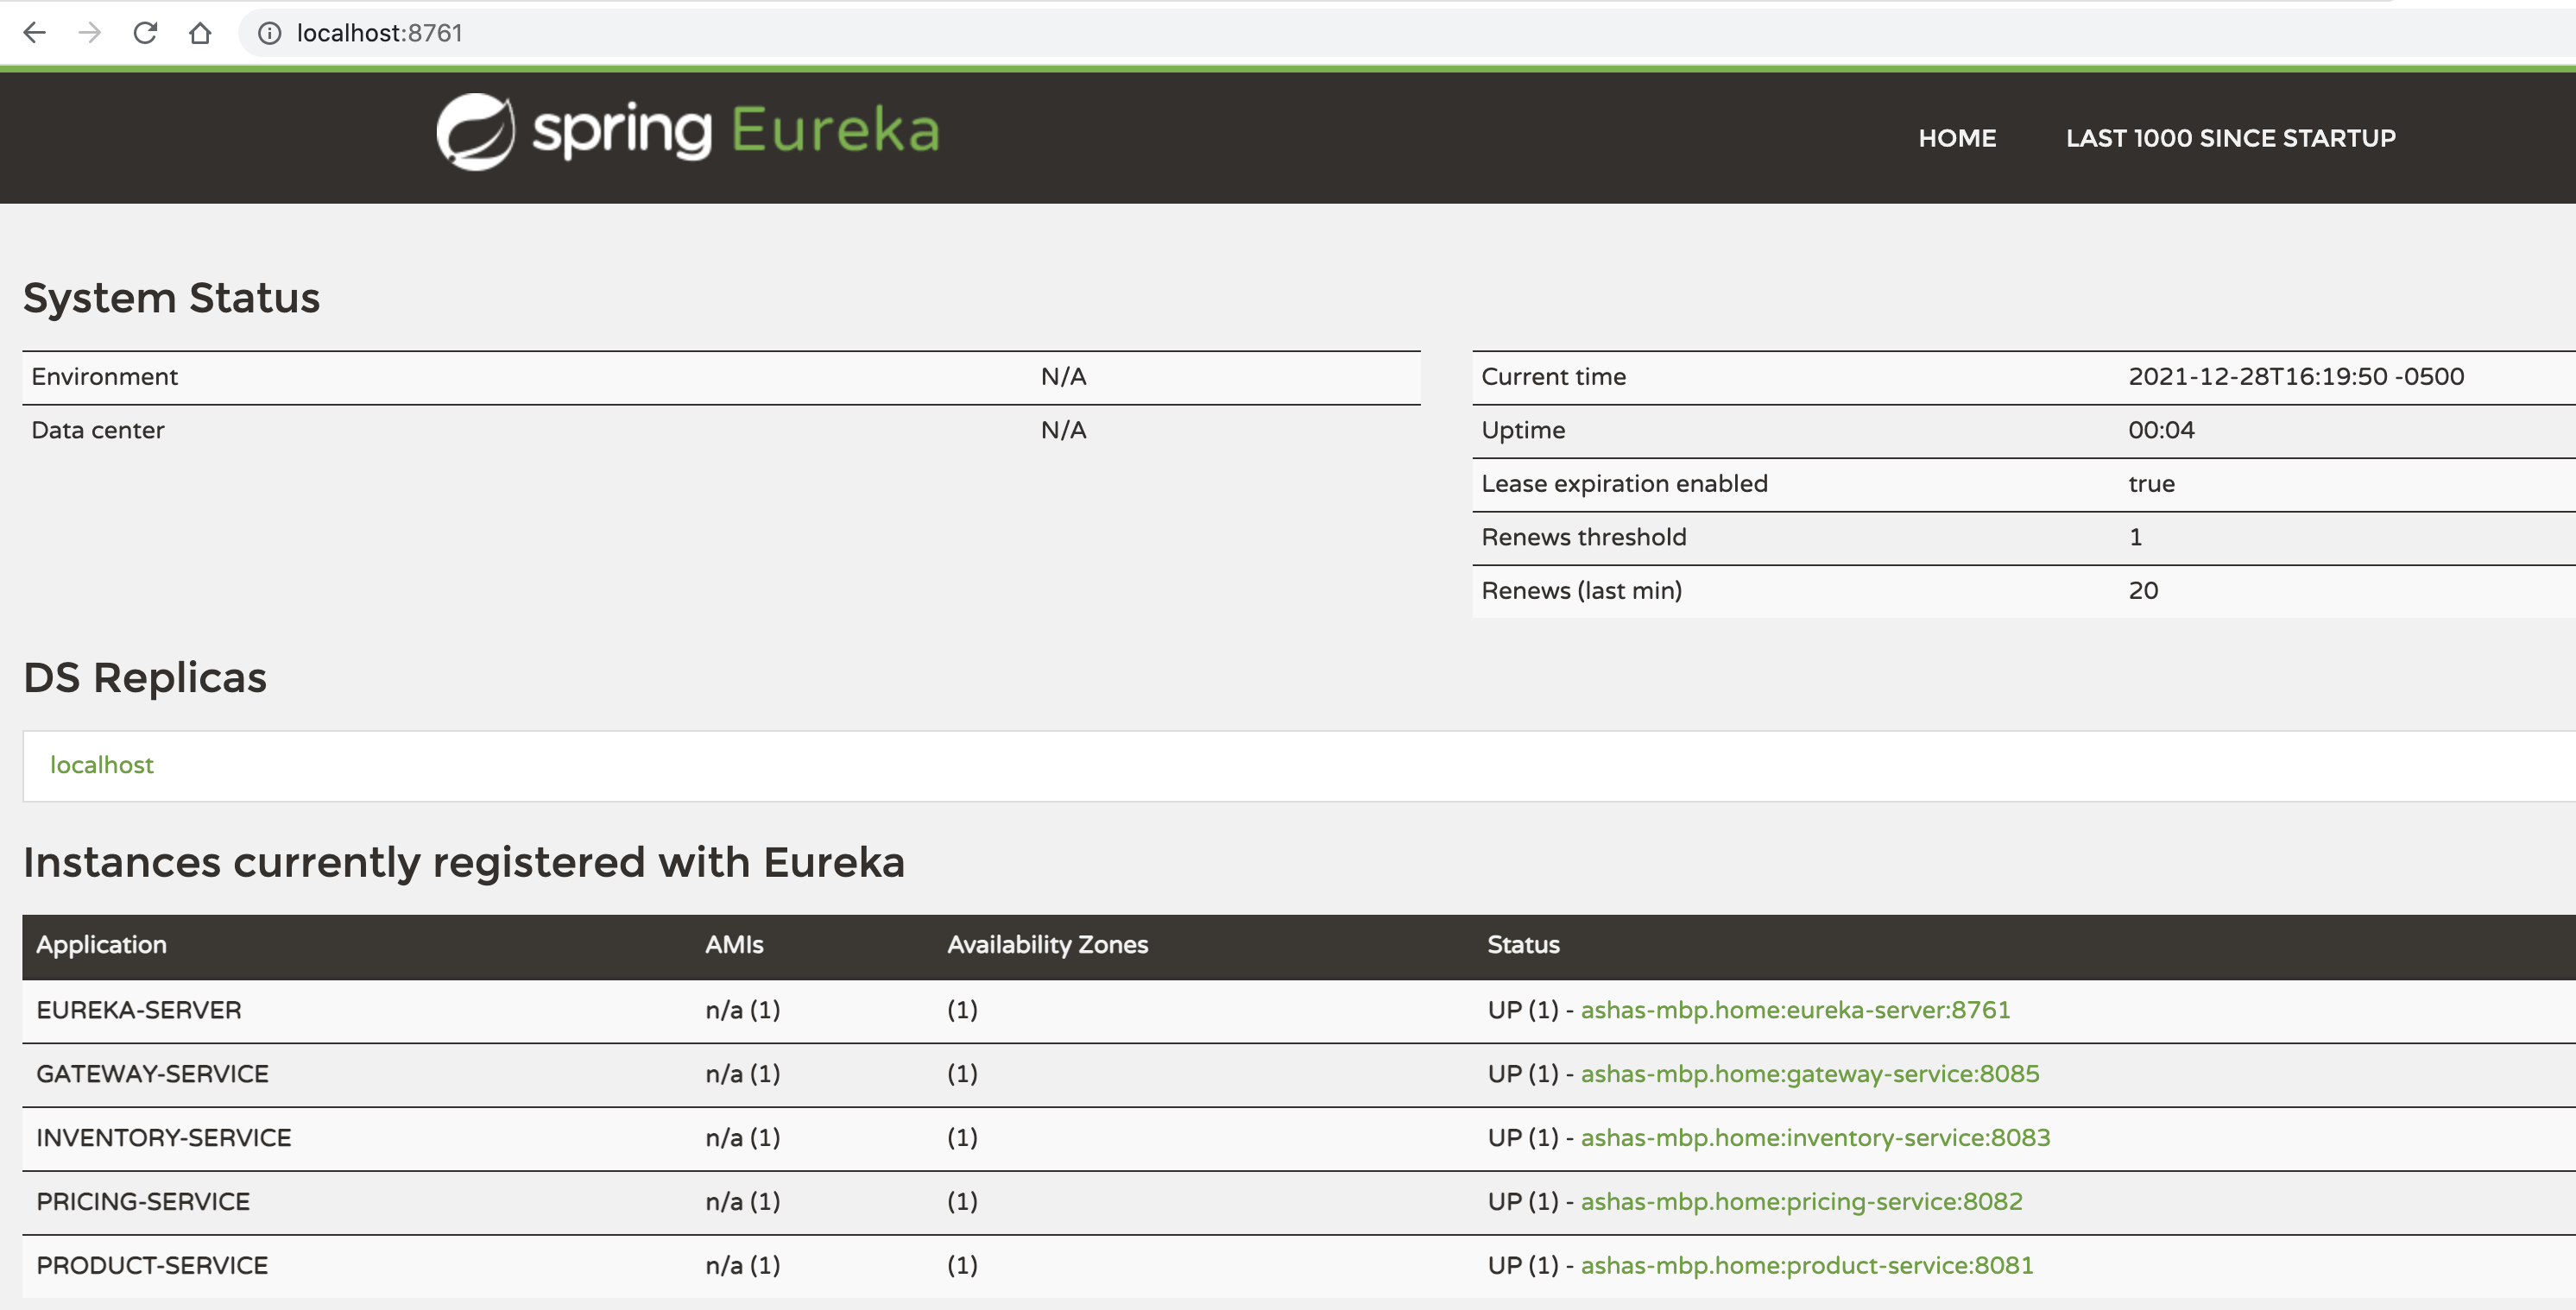The width and height of the screenshot is (2576, 1310).
Task: Reload the page using the refresh icon
Action: (146, 32)
